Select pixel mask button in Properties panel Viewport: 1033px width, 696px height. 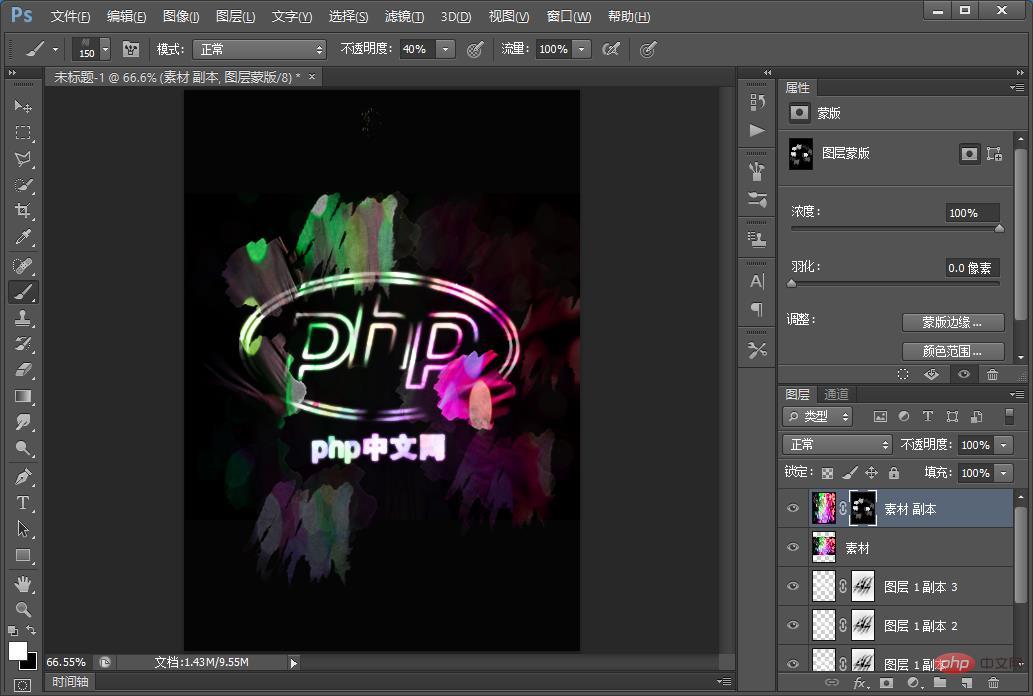coord(969,154)
